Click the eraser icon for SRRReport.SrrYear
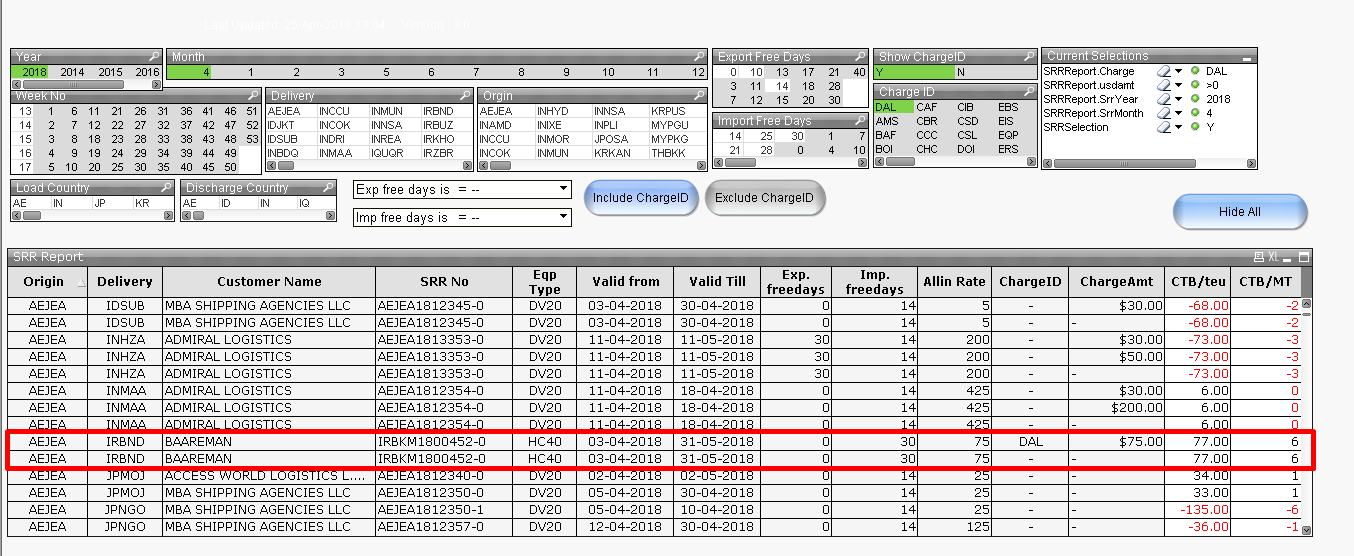 click(x=1163, y=100)
